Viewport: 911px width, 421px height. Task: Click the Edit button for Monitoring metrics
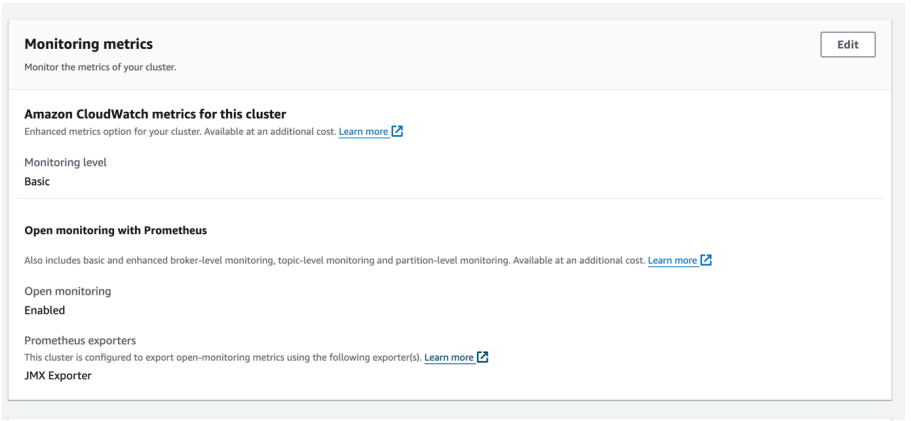[x=848, y=45]
